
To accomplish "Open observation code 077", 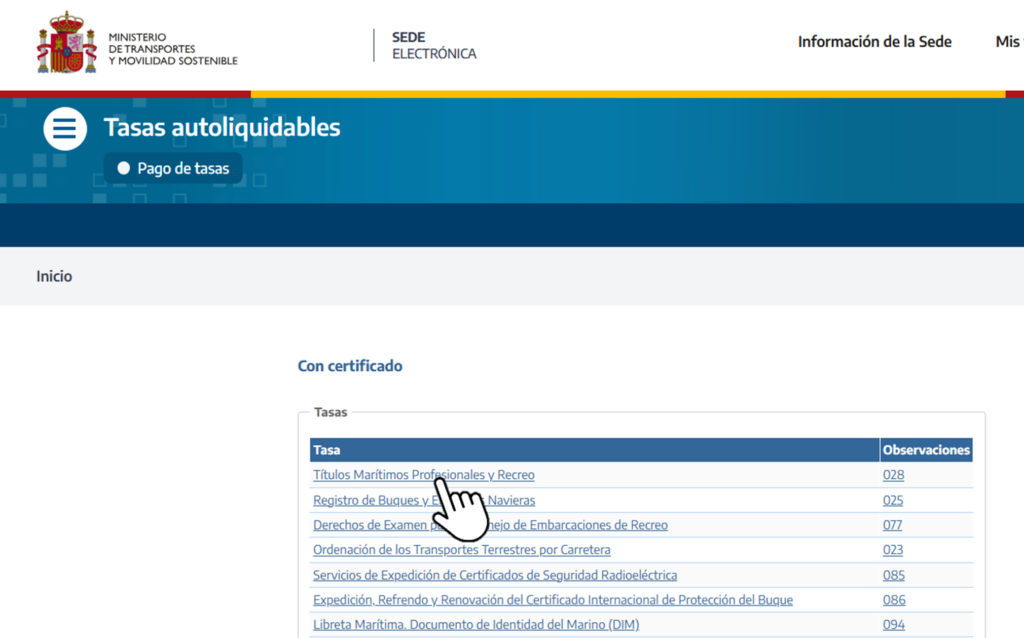I will (892, 525).
